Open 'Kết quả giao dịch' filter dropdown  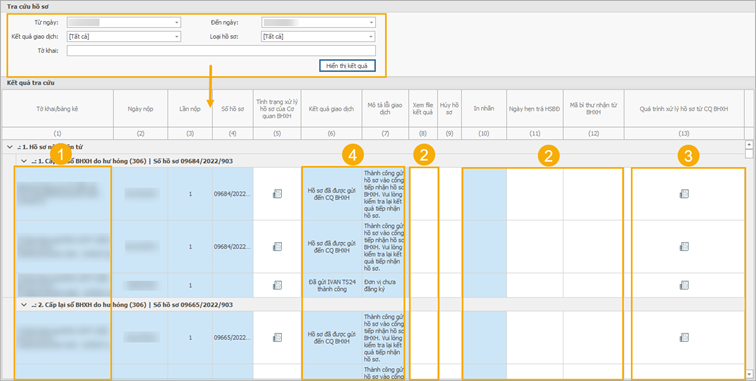177,37
